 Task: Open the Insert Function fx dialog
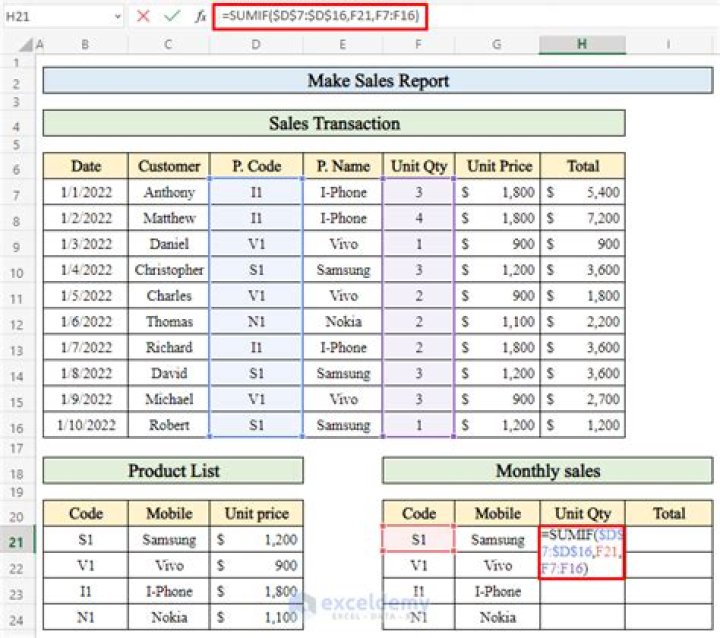click(x=200, y=16)
